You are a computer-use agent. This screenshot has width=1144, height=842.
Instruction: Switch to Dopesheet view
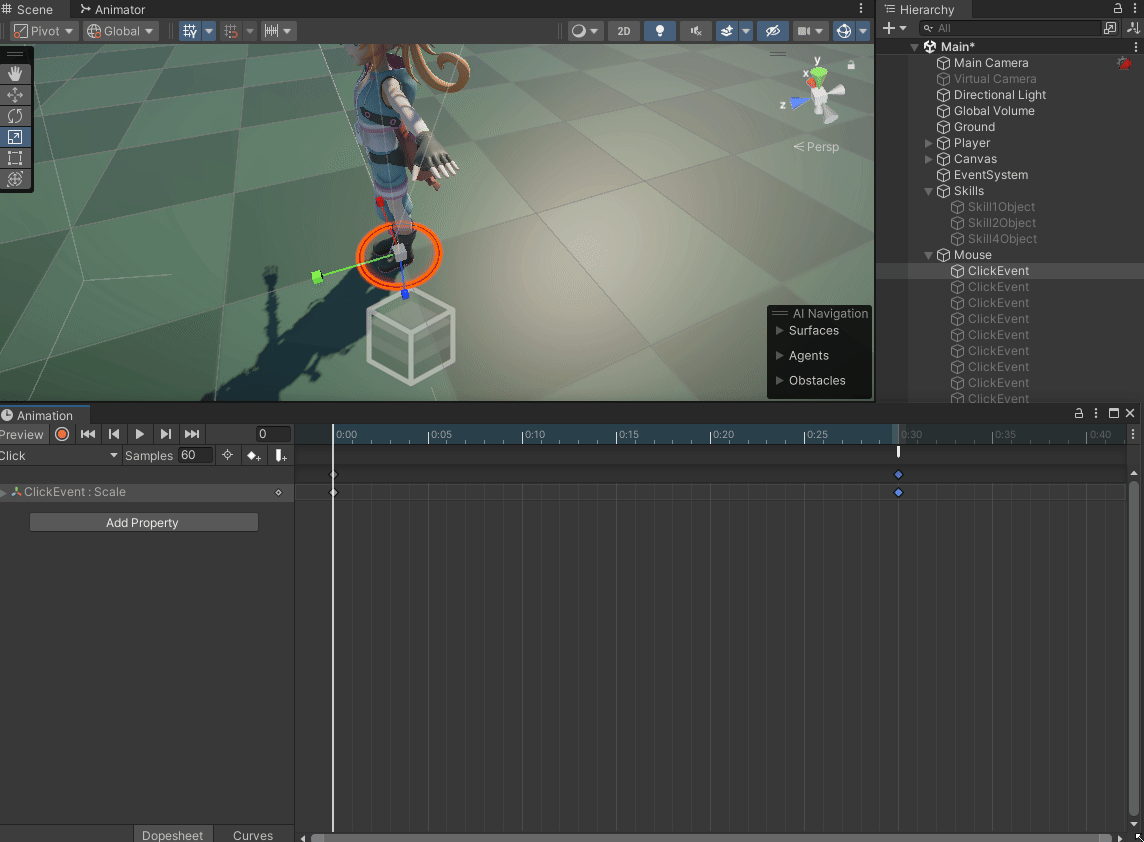tap(173, 835)
